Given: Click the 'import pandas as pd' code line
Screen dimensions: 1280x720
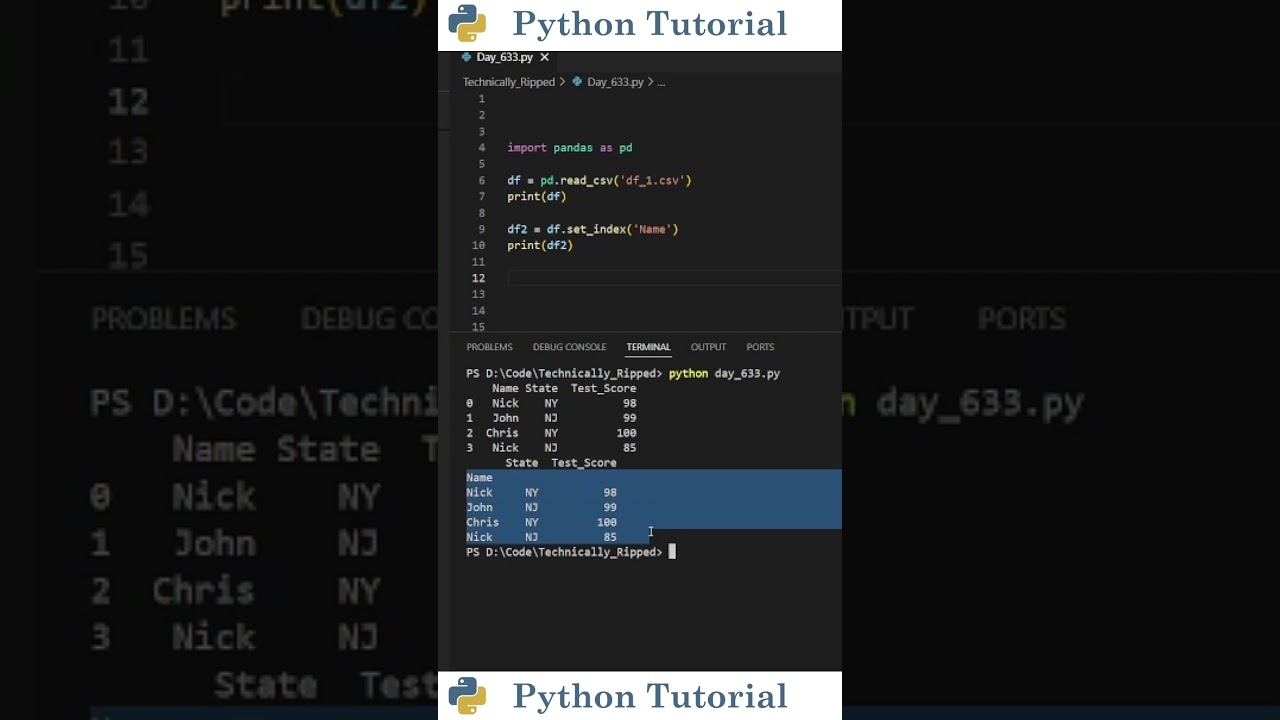Looking at the screenshot, I should click(570, 148).
